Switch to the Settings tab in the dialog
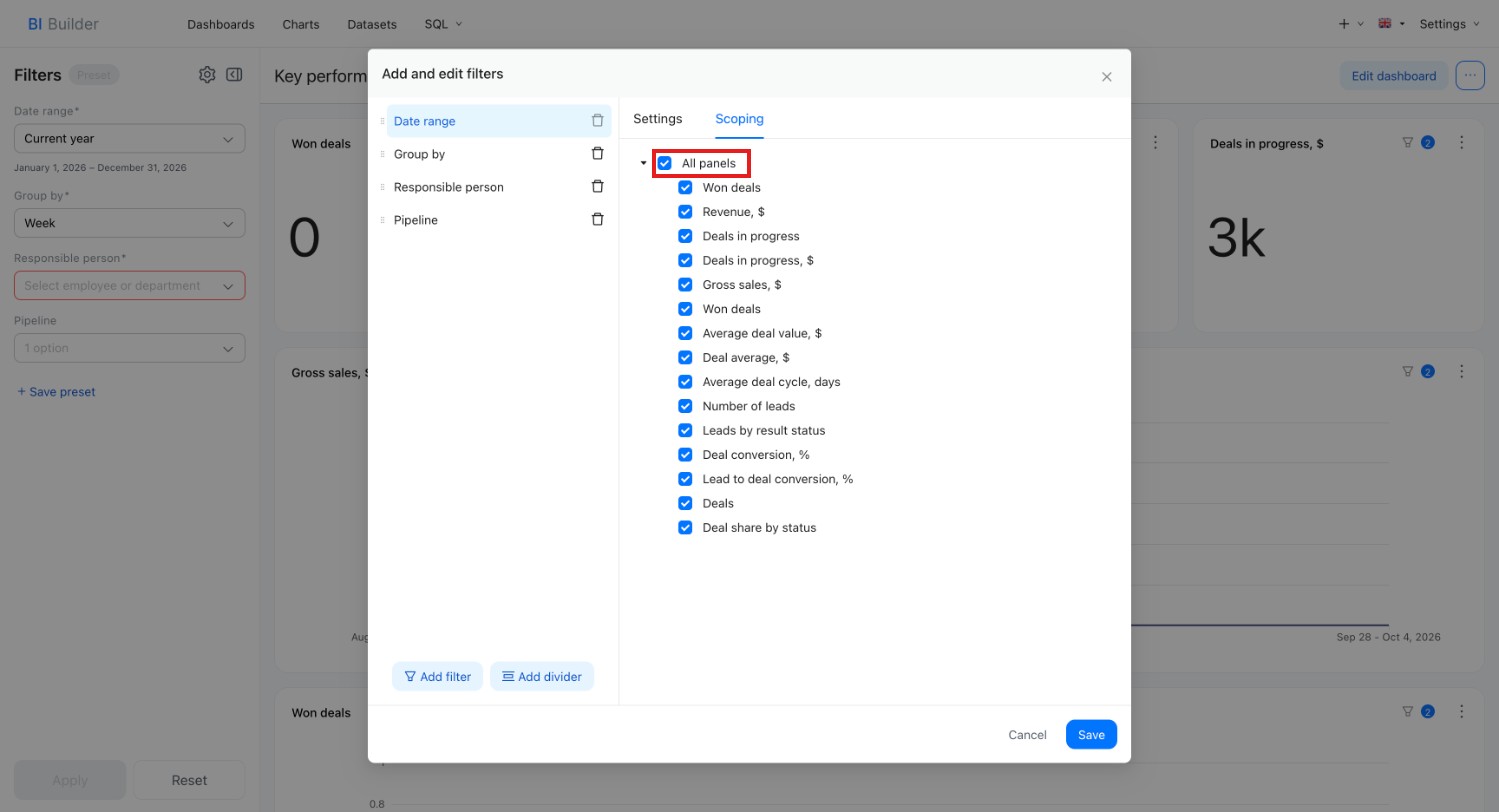This screenshot has height=812, width=1499. click(658, 119)
